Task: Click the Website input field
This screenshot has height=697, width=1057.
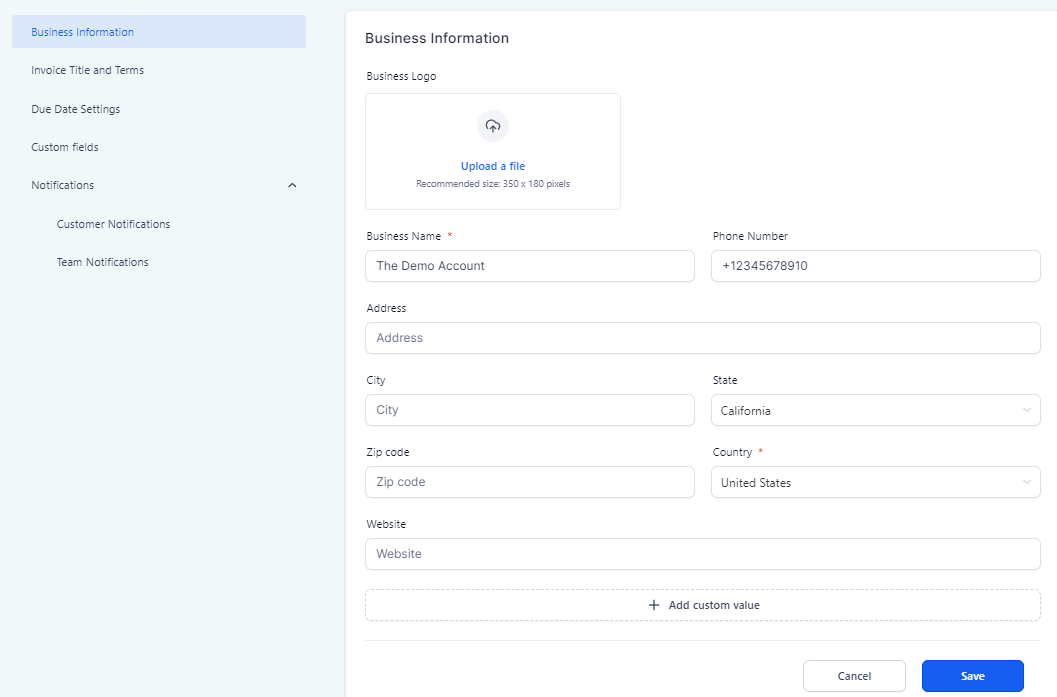Action: 702,554
